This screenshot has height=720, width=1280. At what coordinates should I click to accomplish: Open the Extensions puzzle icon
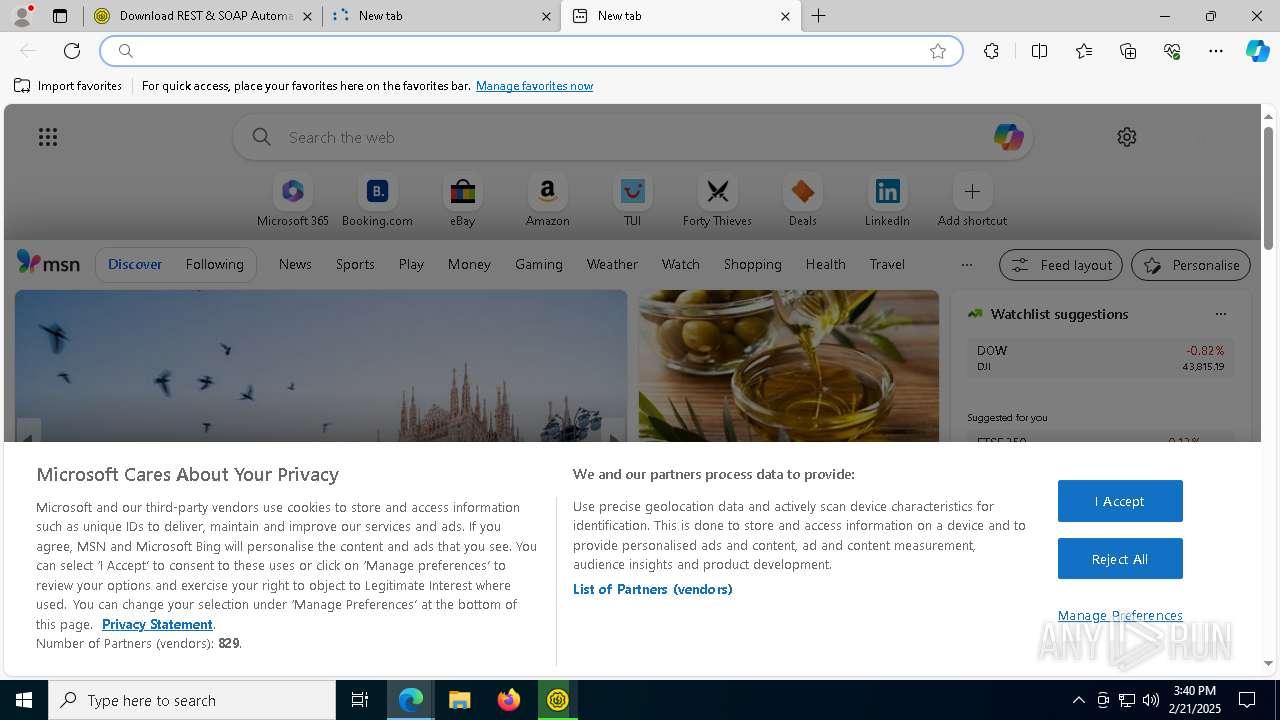pyautogui.click(x=991, y=51)
